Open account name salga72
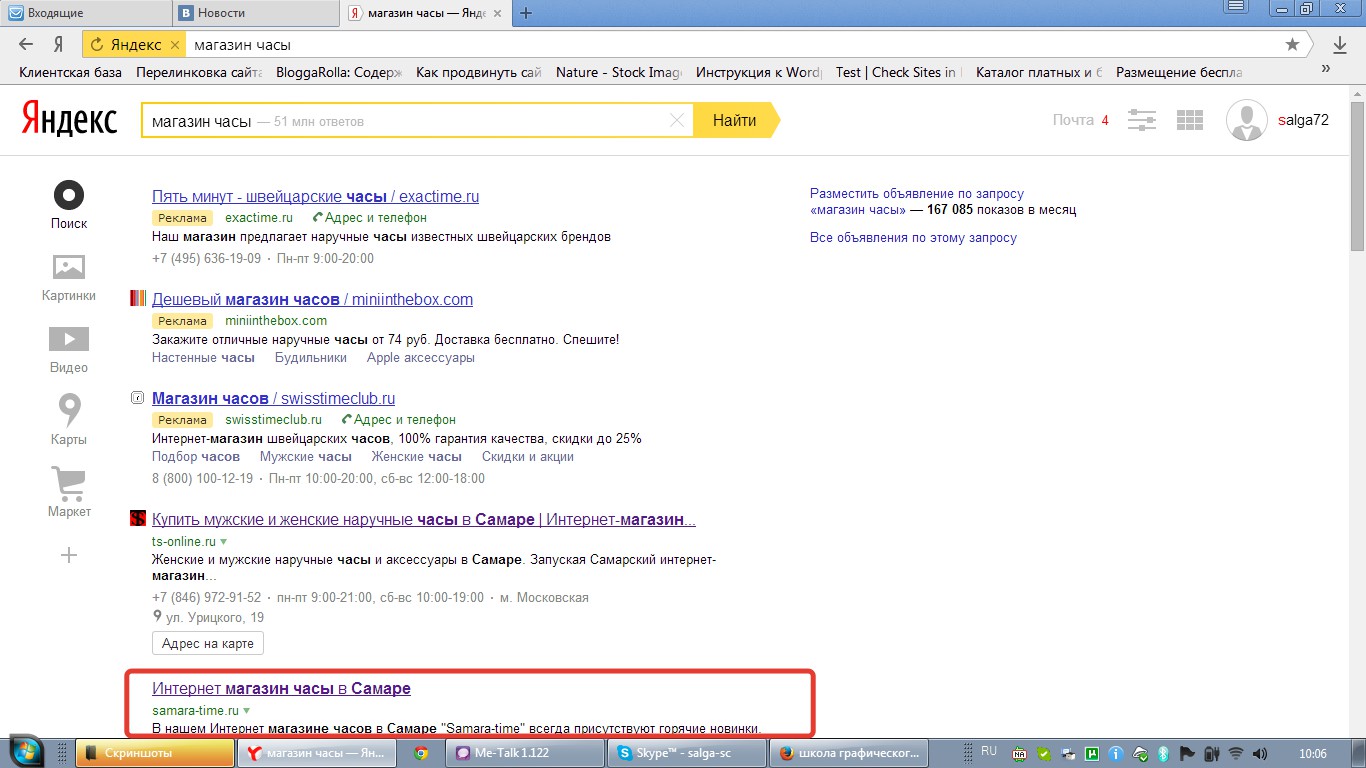The height and width of the screenshot is (768, 1366). [x=1303, y=120]
